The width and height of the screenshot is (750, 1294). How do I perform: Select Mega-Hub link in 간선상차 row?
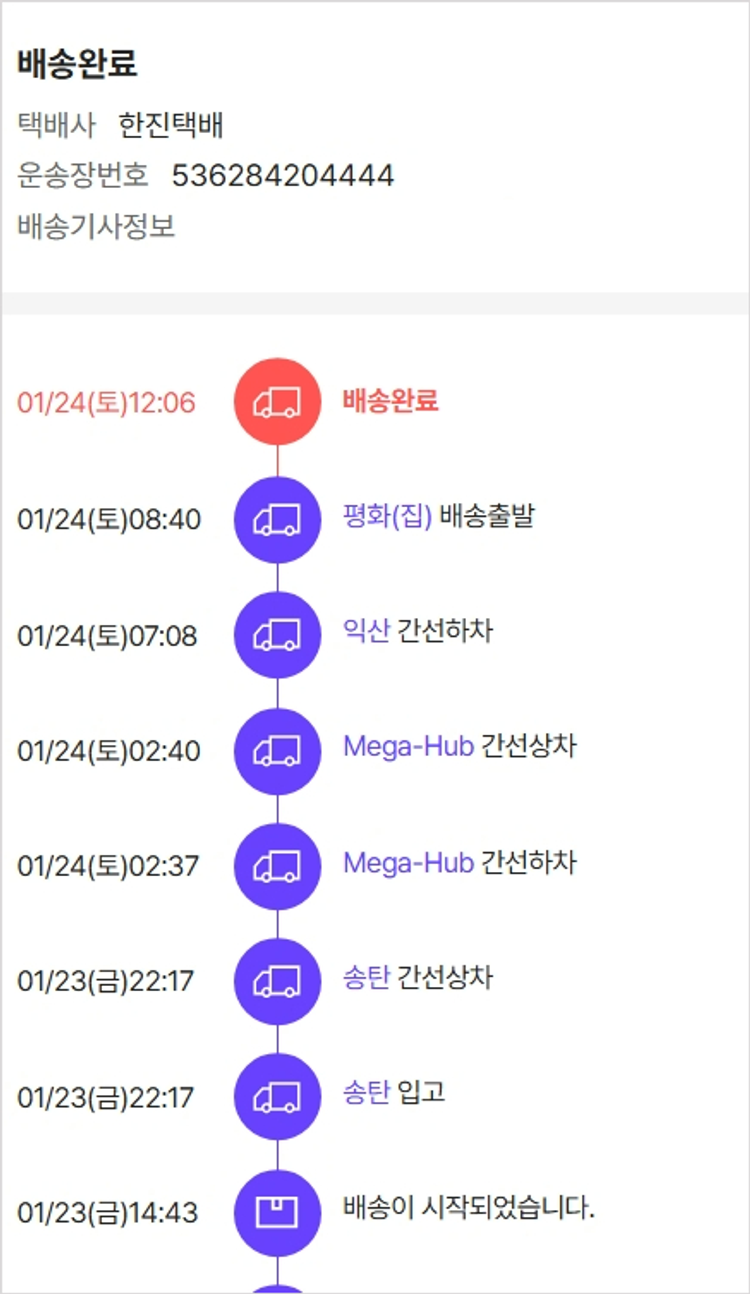(x=408, y=747)
